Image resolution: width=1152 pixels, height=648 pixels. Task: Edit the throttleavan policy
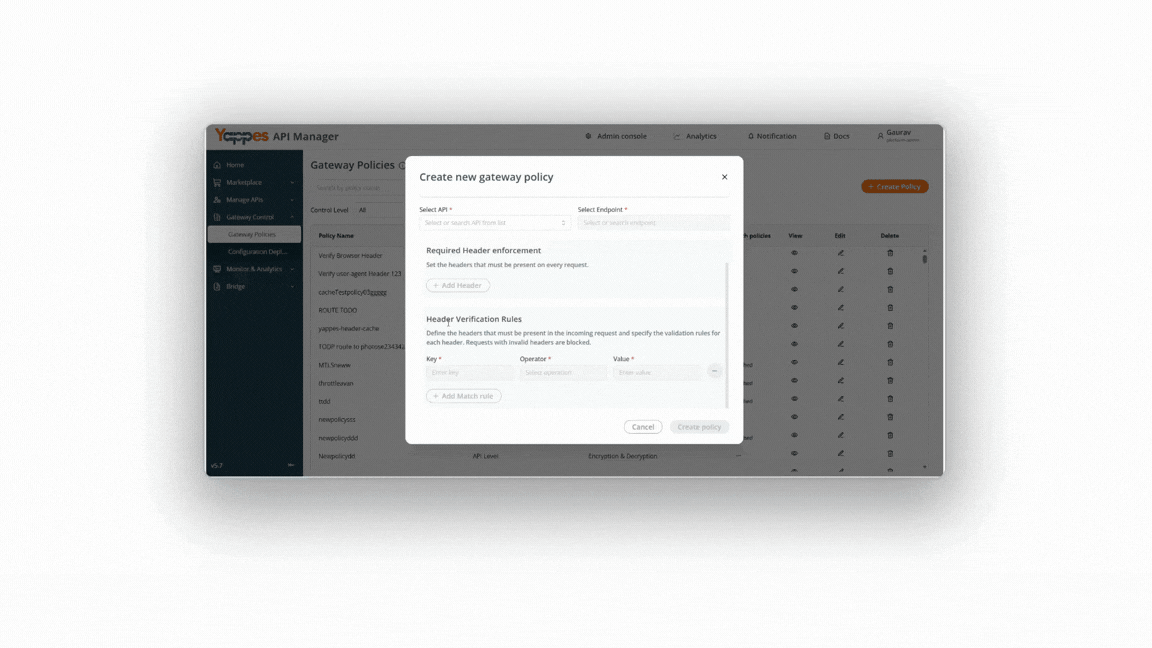[840, 381]
